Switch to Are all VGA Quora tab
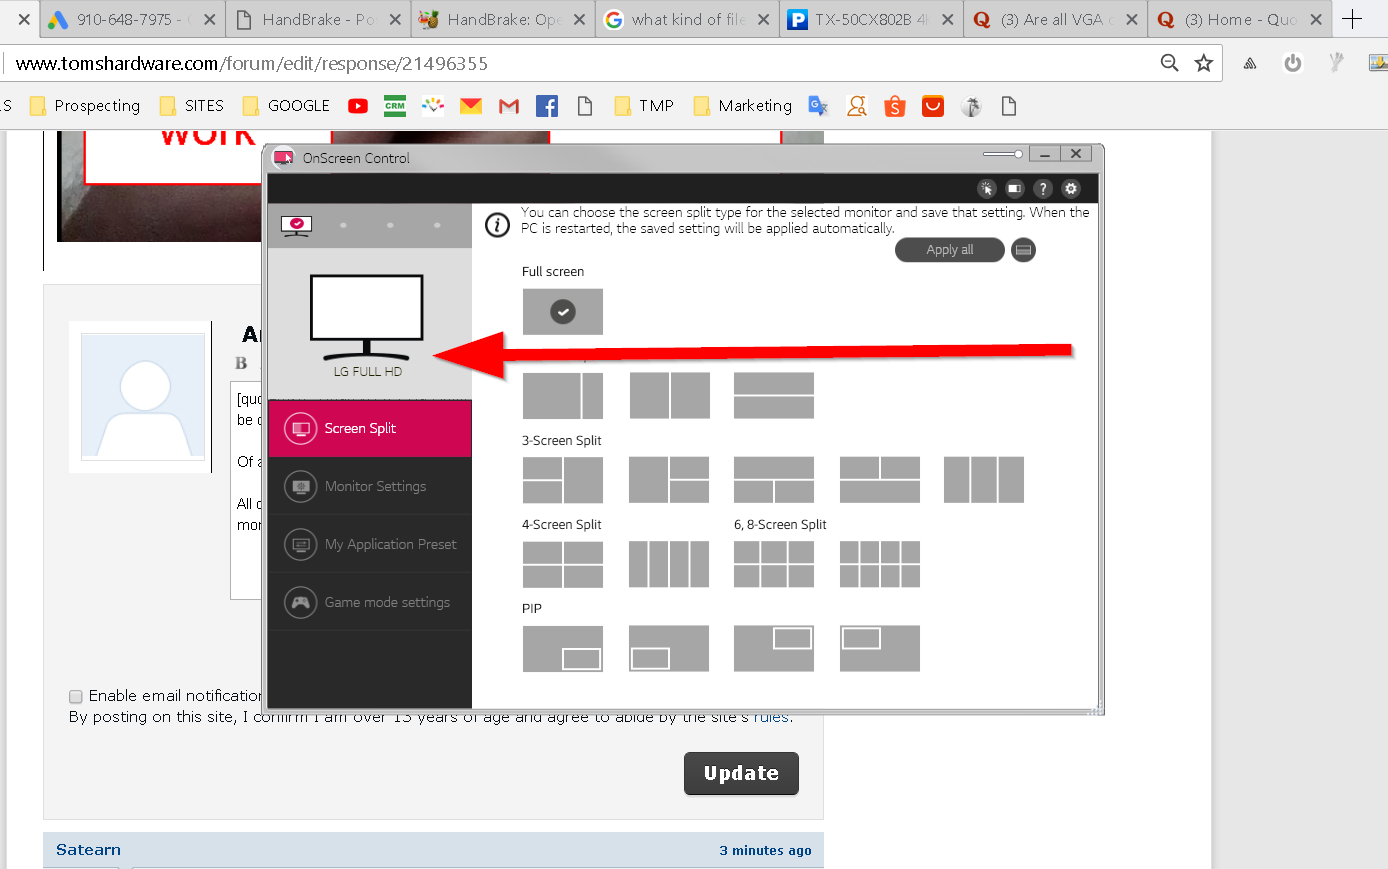The width and height of the screenshot is (1388, 869). [1057, 19]
